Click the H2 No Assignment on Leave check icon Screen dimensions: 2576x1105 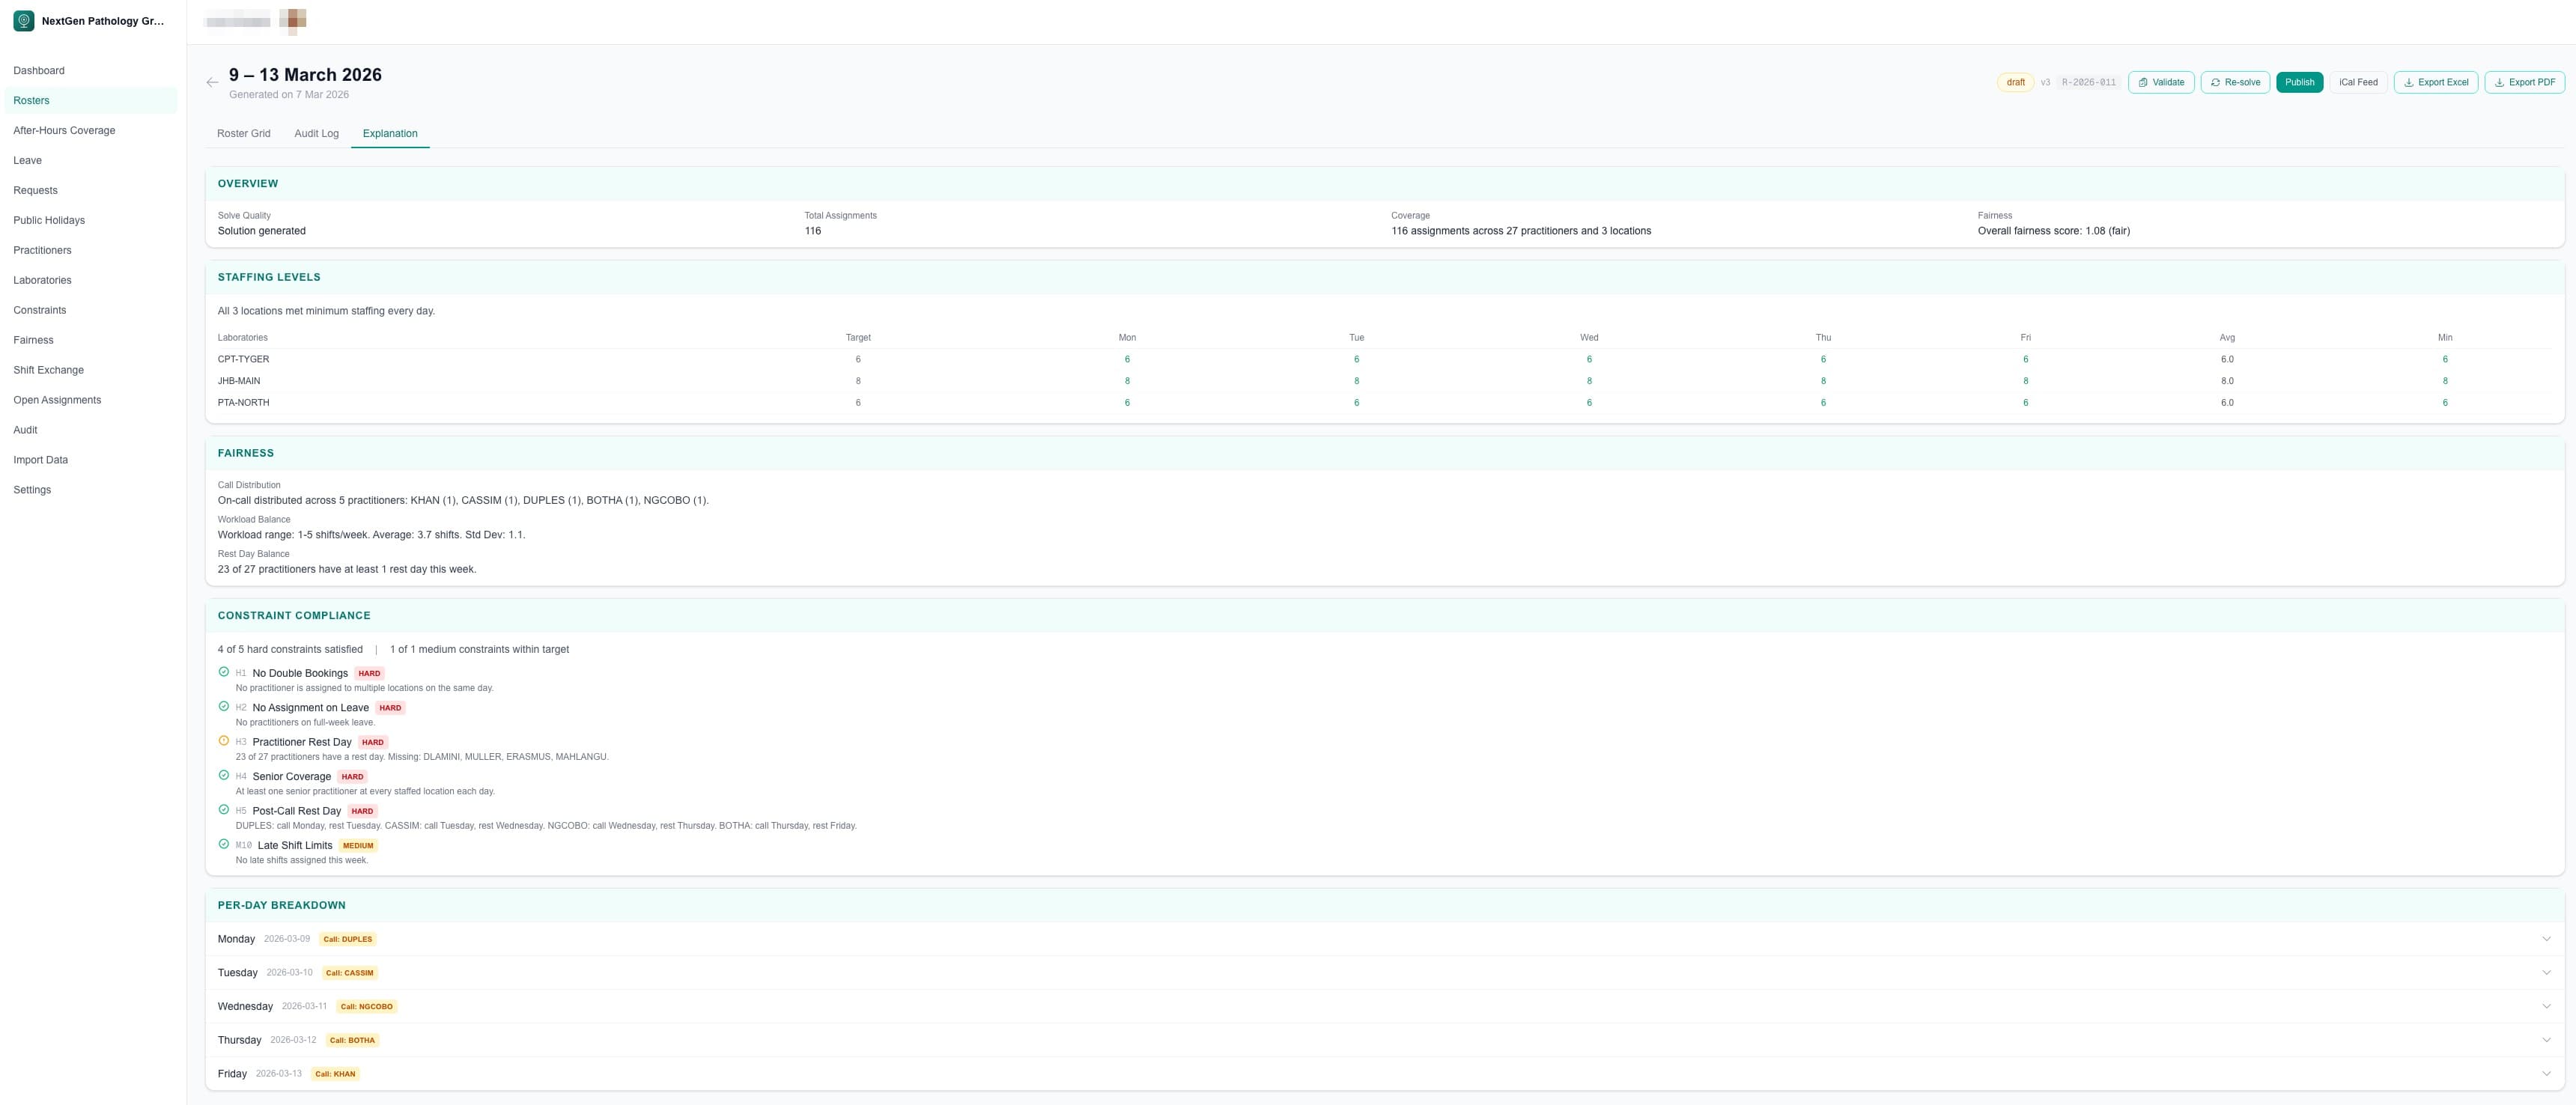[x=224, y=706]
